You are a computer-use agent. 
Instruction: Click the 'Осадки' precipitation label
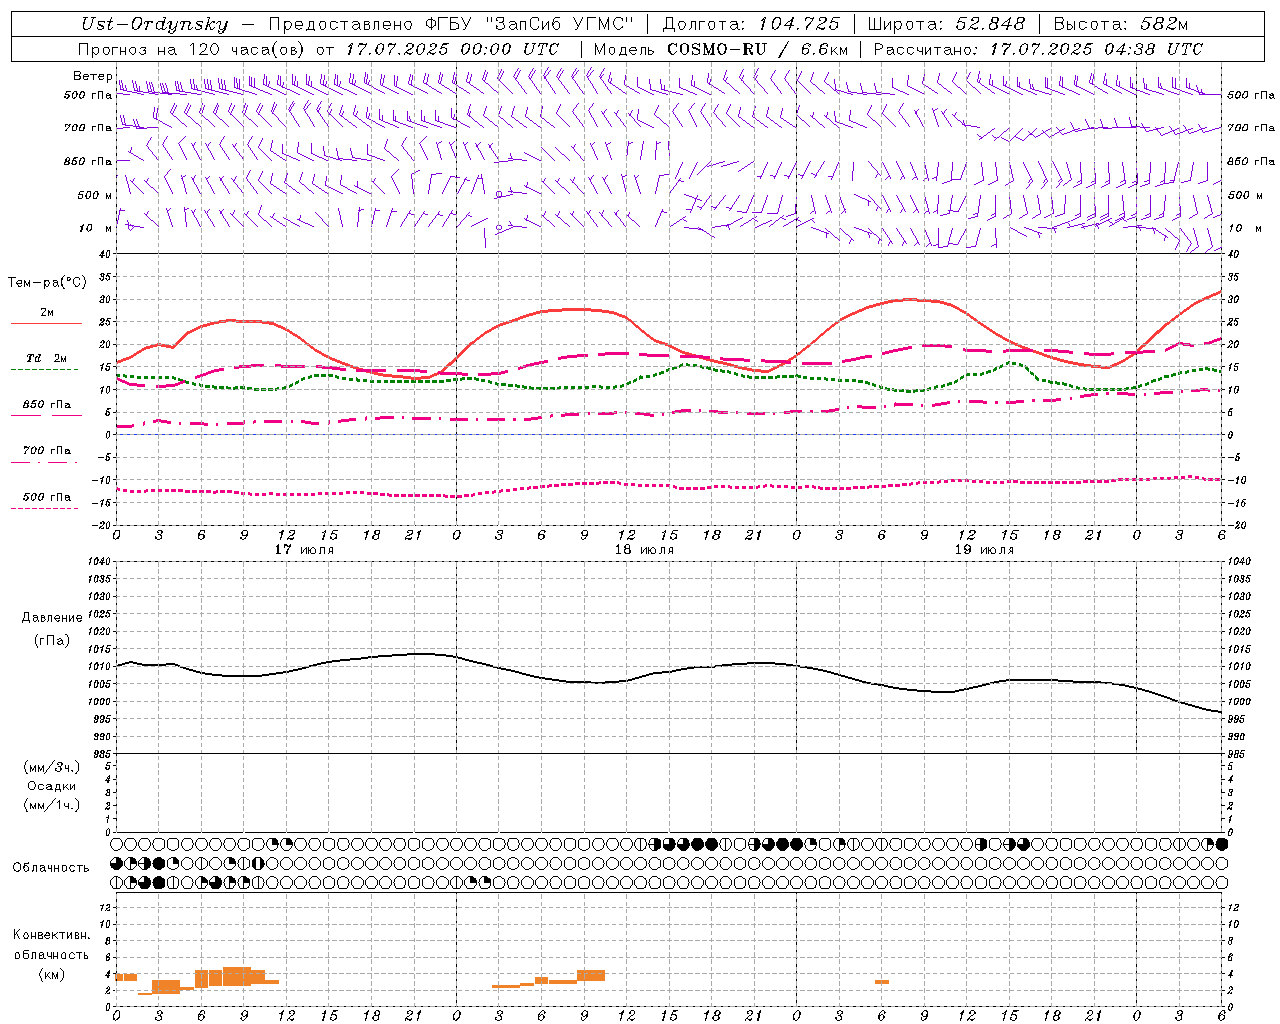pyautogui.click(x=52, y=786)
